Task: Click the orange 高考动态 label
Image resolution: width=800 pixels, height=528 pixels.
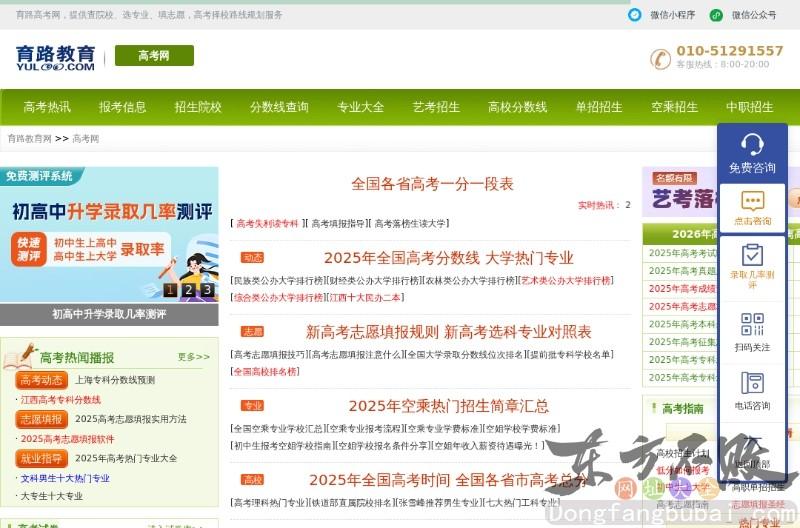Action: point(42,380)
